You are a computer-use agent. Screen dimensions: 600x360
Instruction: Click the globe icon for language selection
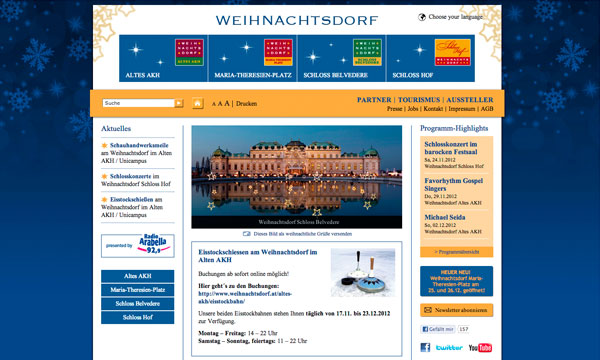click(422, 17)
